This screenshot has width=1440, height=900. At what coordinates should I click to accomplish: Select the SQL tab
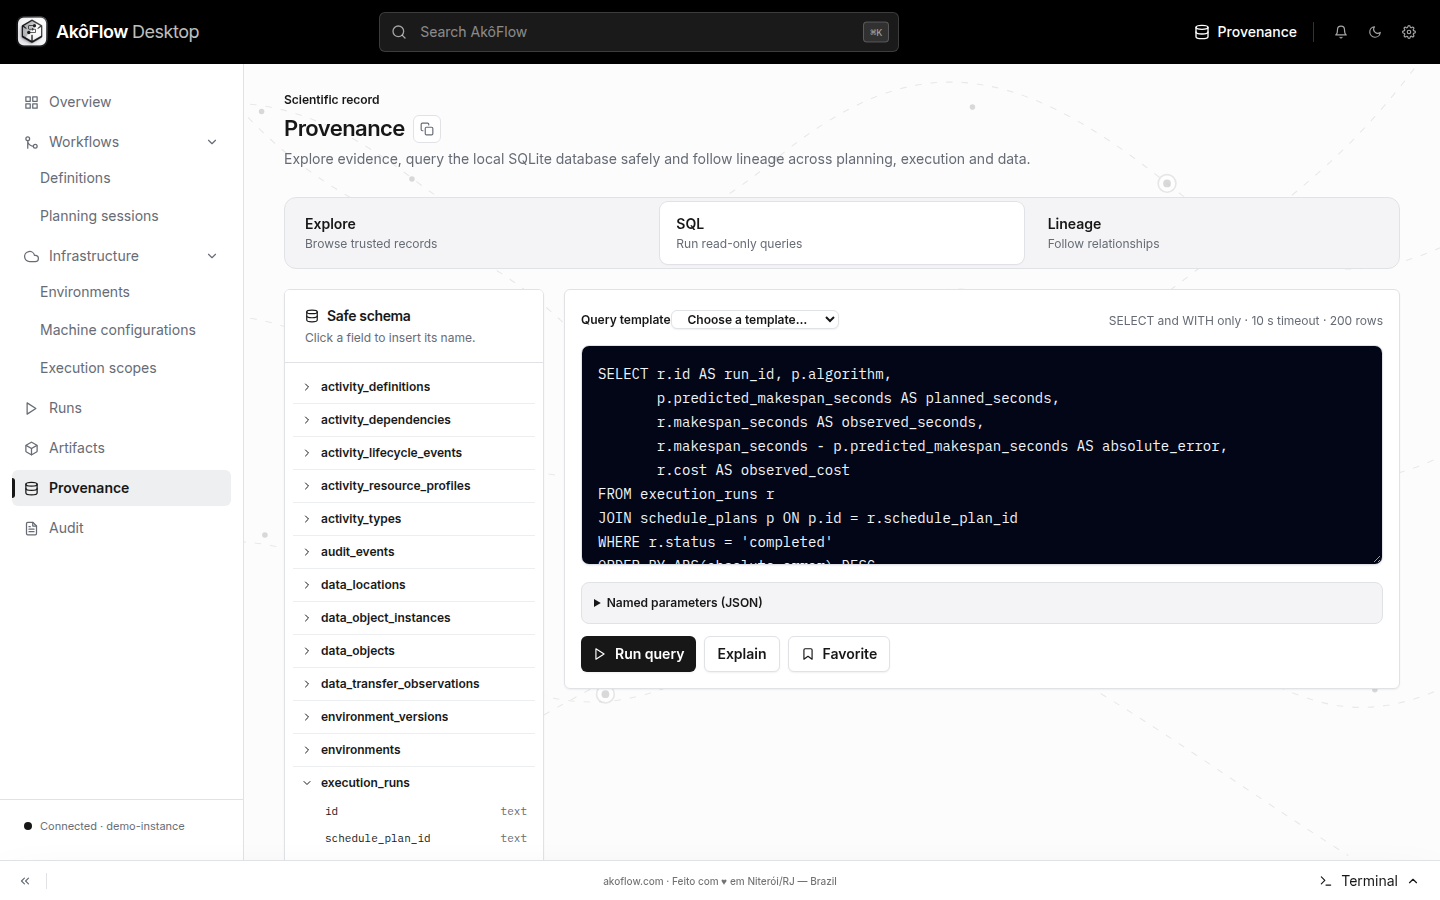842,233
